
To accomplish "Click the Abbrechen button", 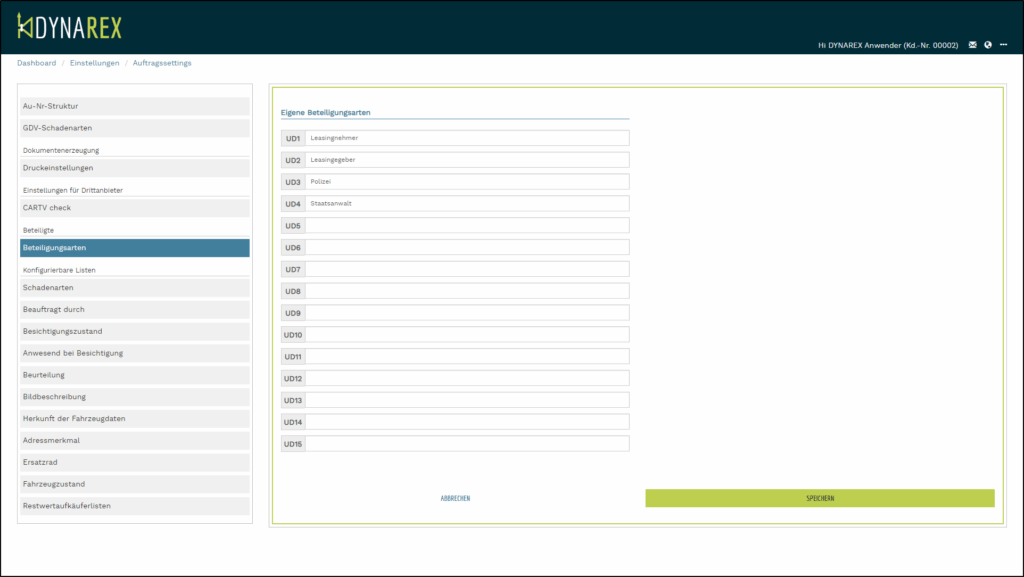I will pos(455,498).
